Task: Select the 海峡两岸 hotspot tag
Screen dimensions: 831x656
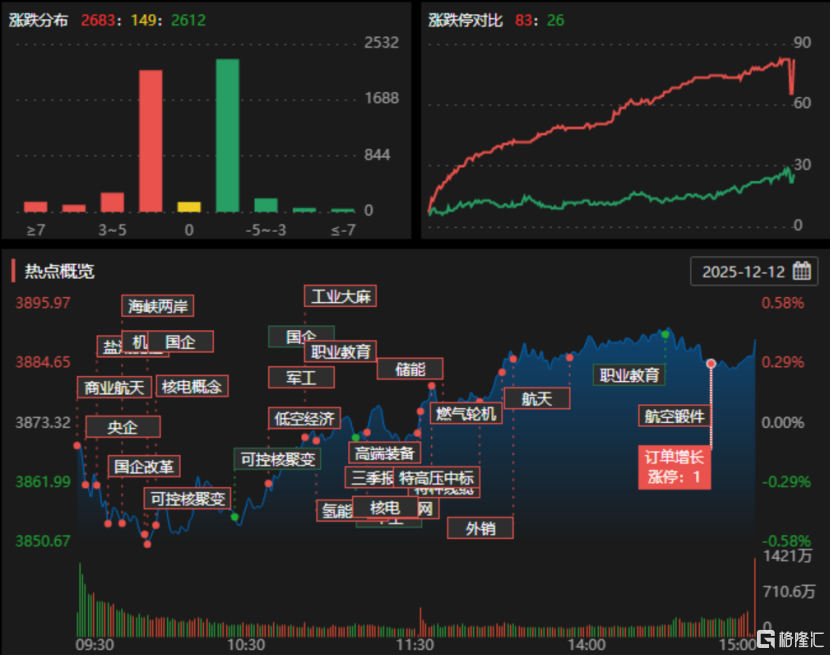Action: coord(160,305)
